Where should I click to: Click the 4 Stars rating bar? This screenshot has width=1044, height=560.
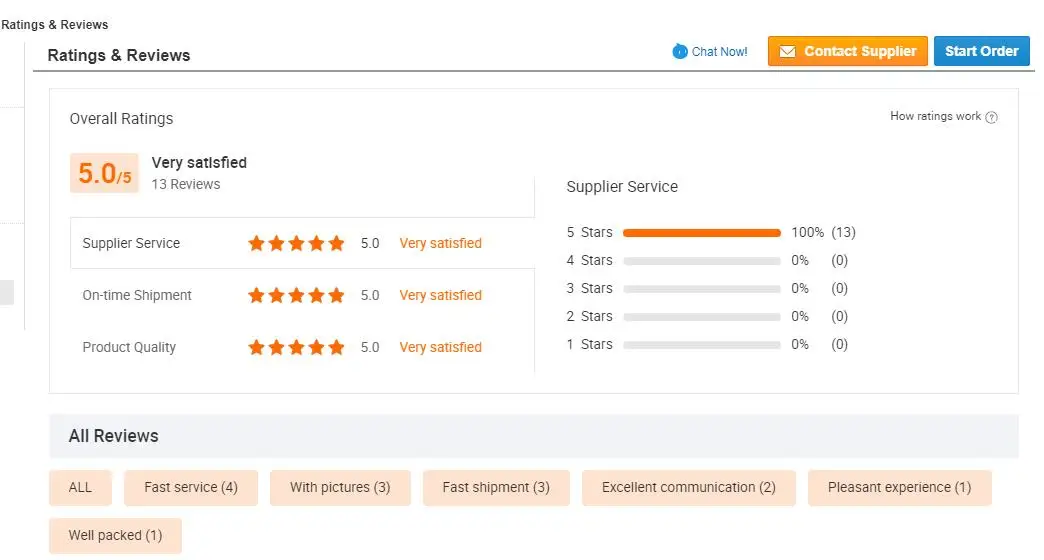coord(702,260)
